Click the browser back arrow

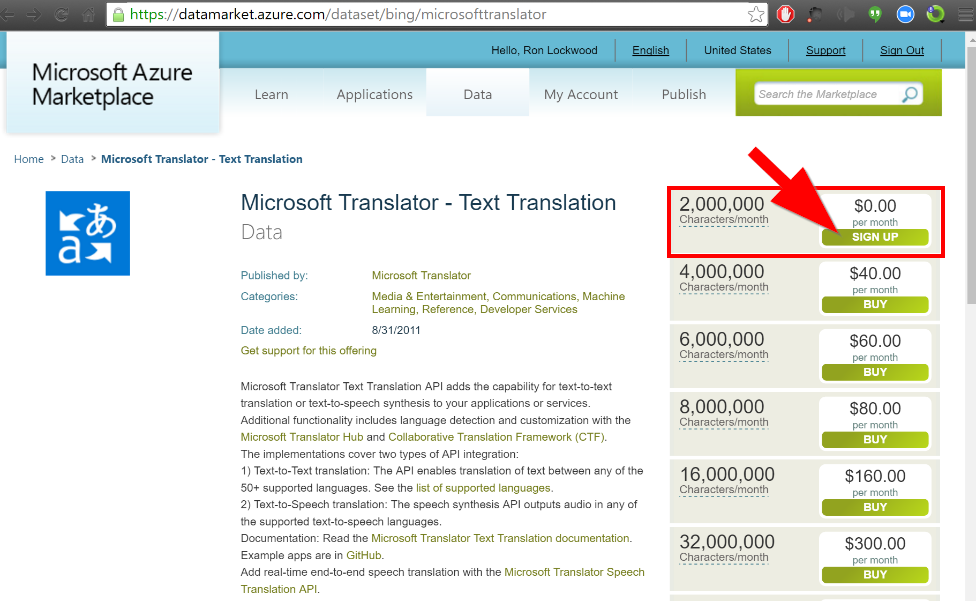point(11,15)
